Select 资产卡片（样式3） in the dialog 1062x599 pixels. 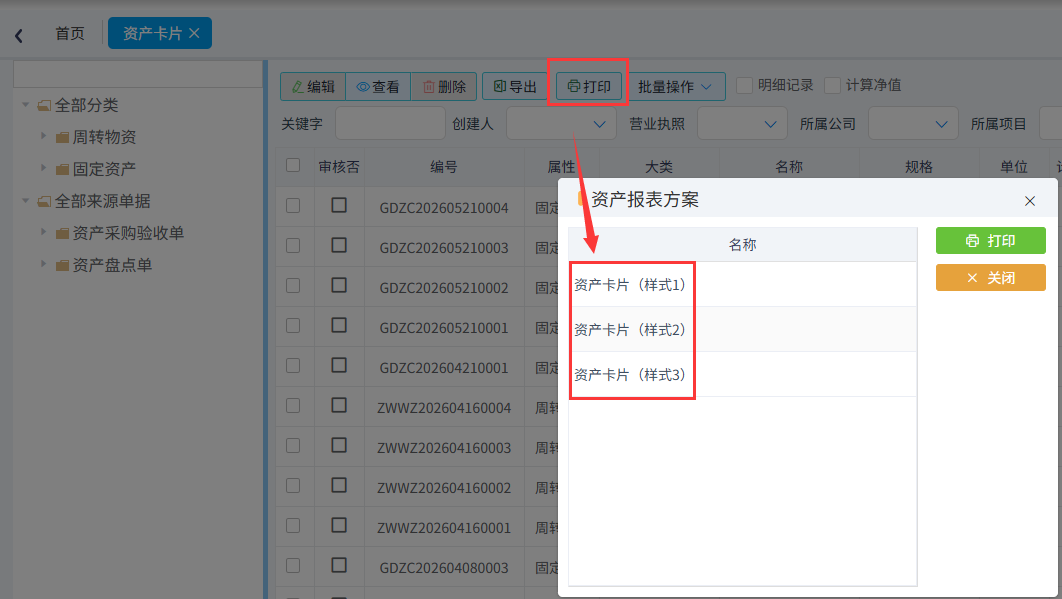coord(742,374)
